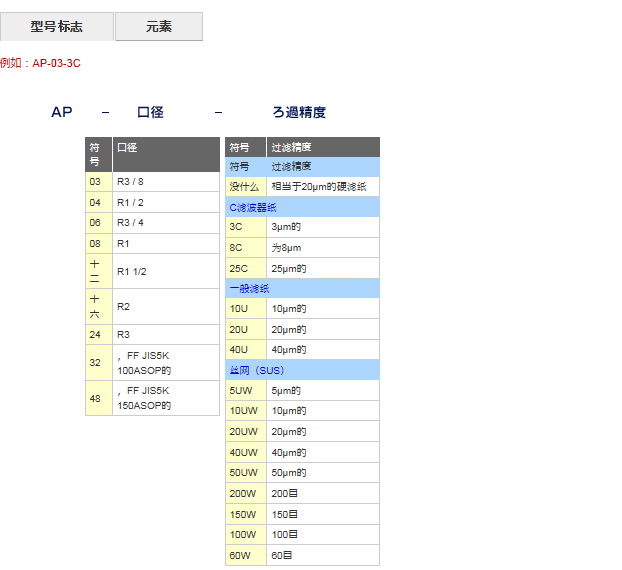Viewport: 622px width, 570px height.
Task: Click the 十六 symbol cell
Action: click(x=99, y=307)
